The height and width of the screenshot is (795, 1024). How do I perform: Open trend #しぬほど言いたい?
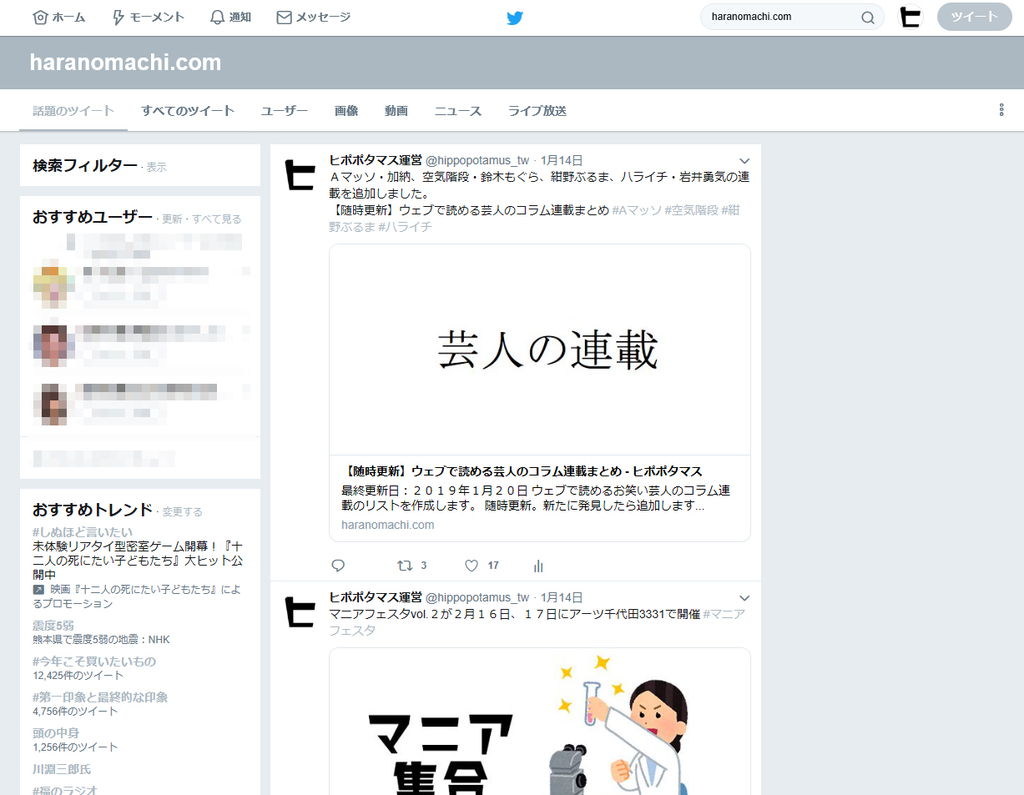[82, 532]
